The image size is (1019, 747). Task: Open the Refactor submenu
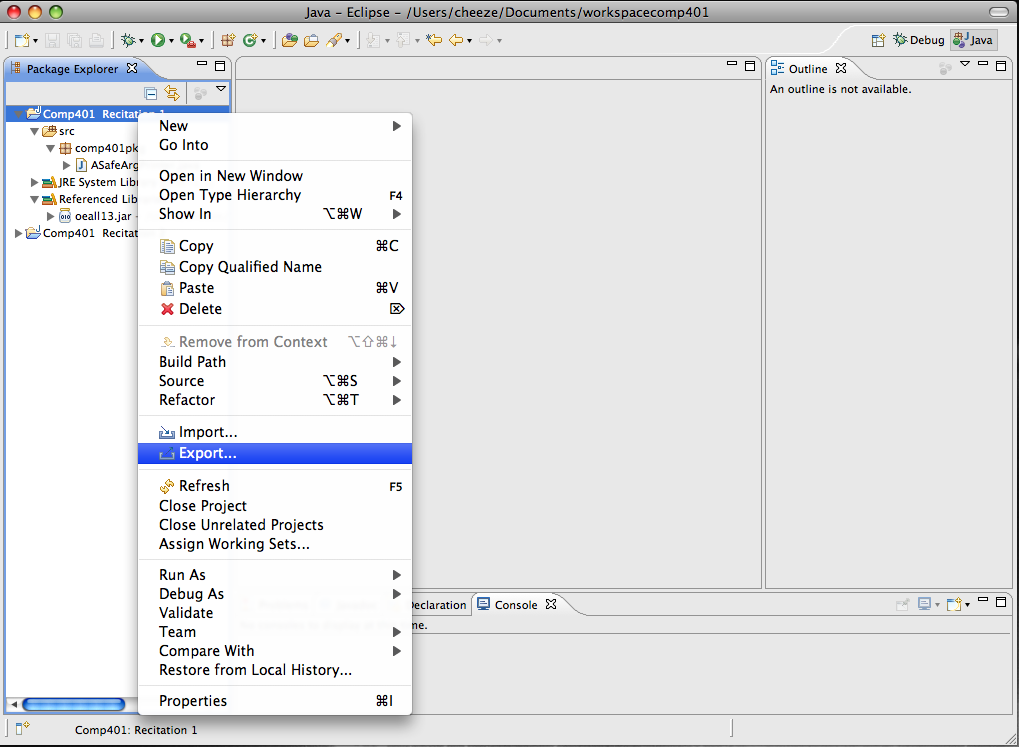[x=275, y=400]
